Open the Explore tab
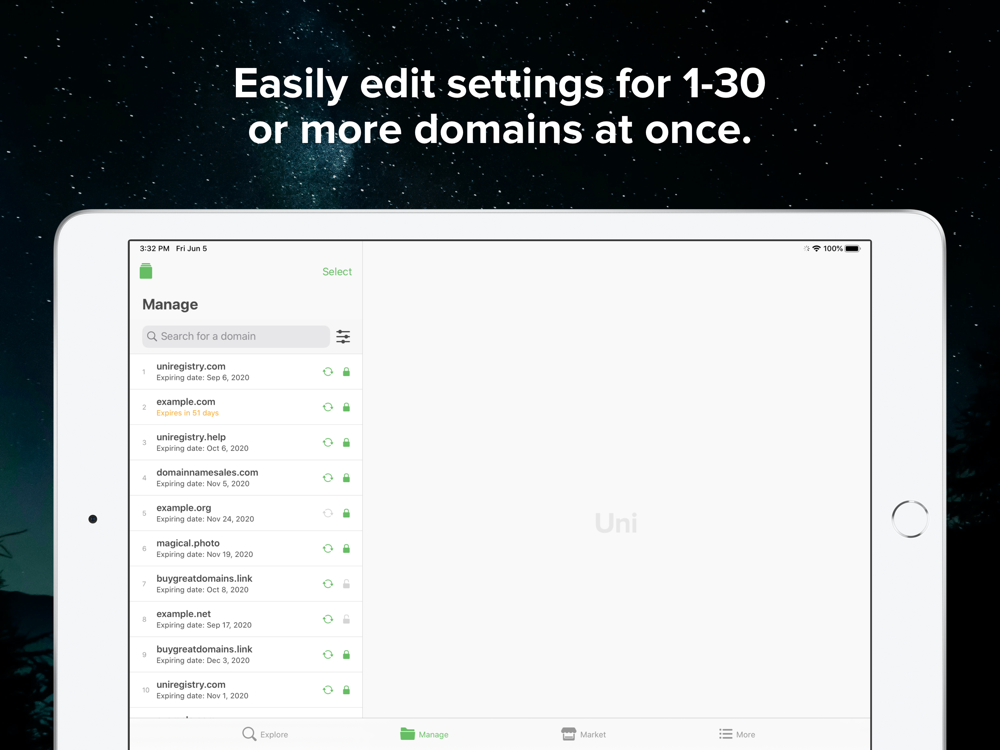1000x750 pixels. pyautogui.click(x=265, y=734)
